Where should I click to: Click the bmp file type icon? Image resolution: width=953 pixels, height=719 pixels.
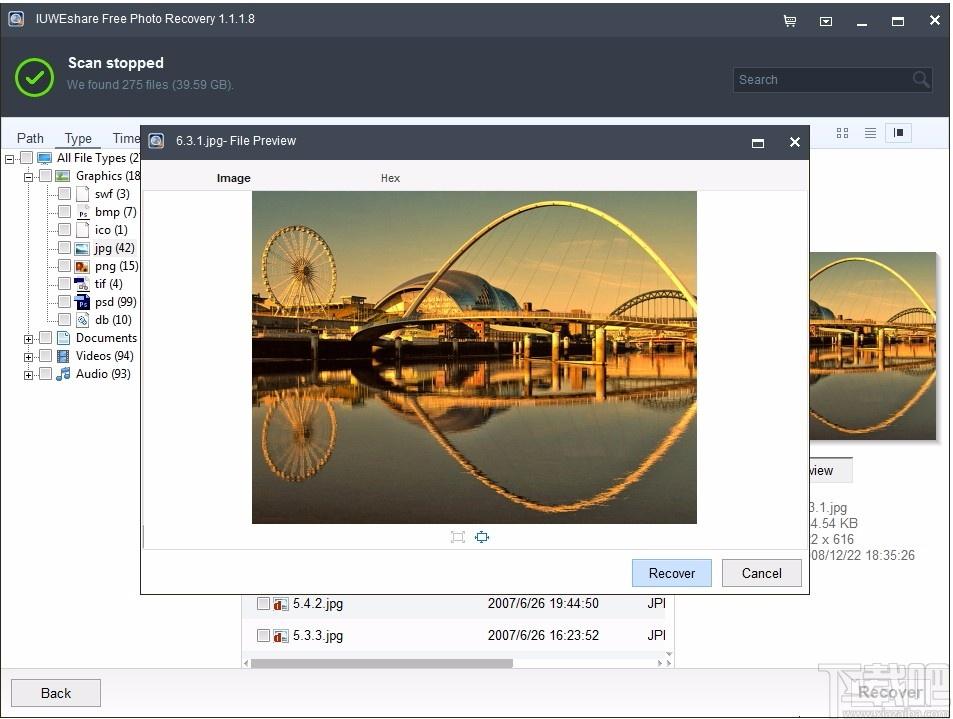coord(83,212)
